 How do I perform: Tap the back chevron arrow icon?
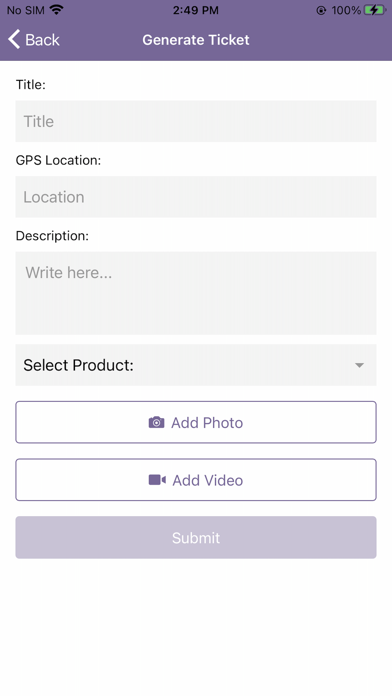click(x=14, y=40)
